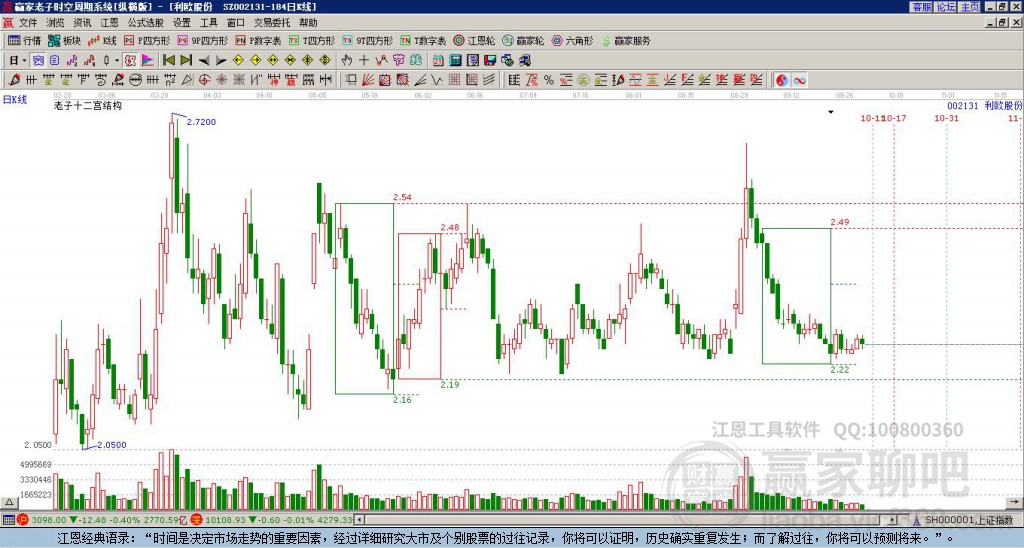The image size is (1024, 548).
Task: Open the 9P四方形 tool
Action: (202, 40)
